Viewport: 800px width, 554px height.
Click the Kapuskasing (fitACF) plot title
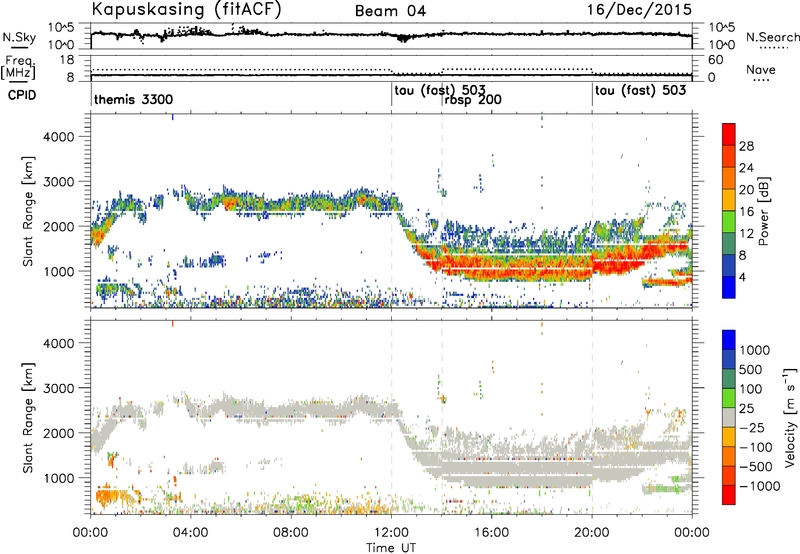(187, 10)
